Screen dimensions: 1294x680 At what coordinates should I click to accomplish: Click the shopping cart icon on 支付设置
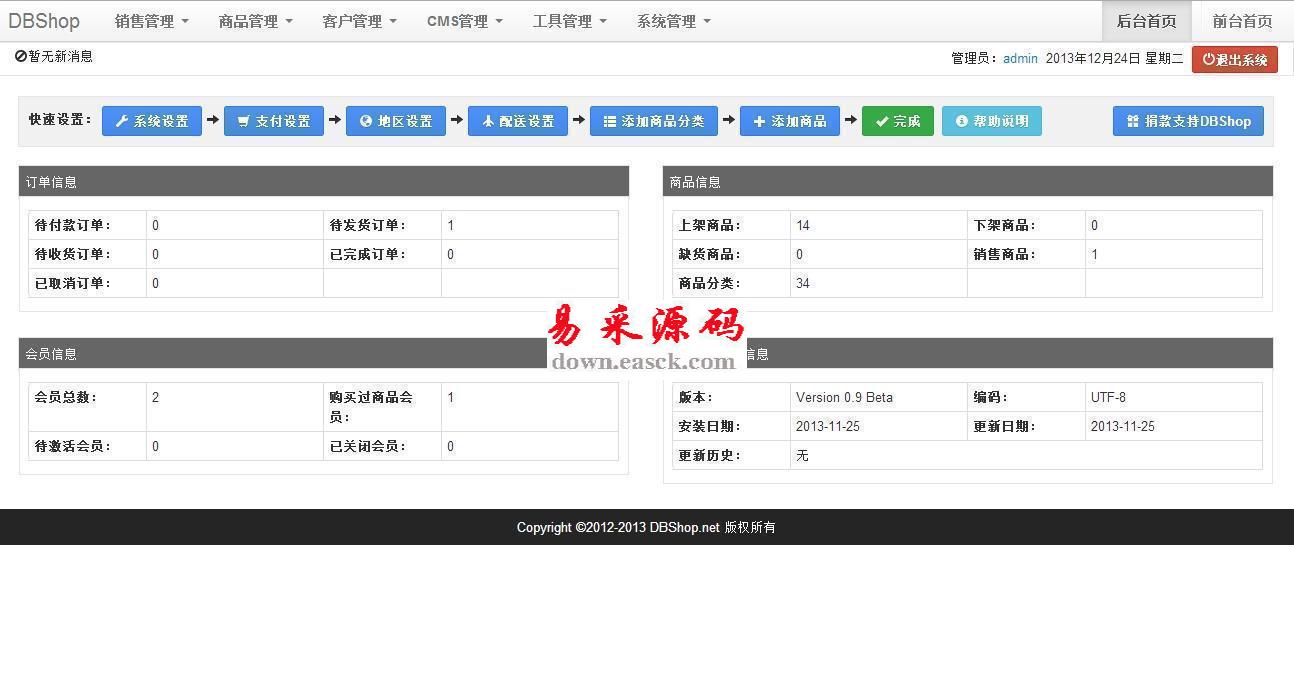point(244,121)
